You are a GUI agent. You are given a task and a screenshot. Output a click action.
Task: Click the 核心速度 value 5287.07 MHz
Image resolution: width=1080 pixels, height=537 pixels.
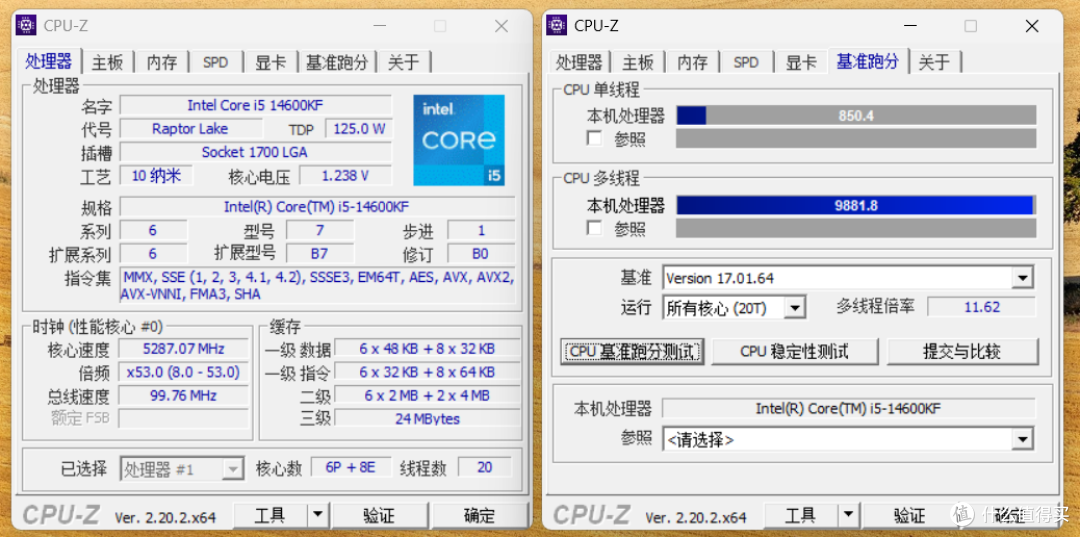183,349
